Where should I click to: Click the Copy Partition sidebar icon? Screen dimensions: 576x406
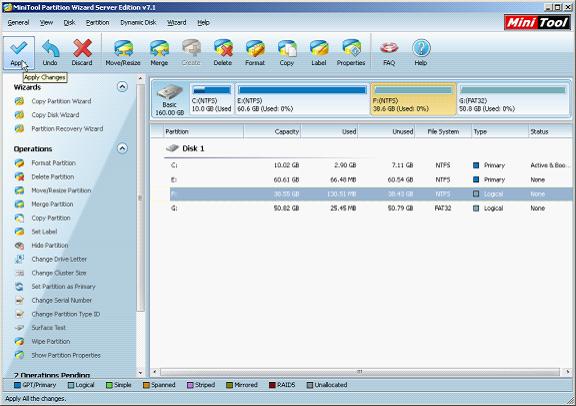click(x=19, y=218)
